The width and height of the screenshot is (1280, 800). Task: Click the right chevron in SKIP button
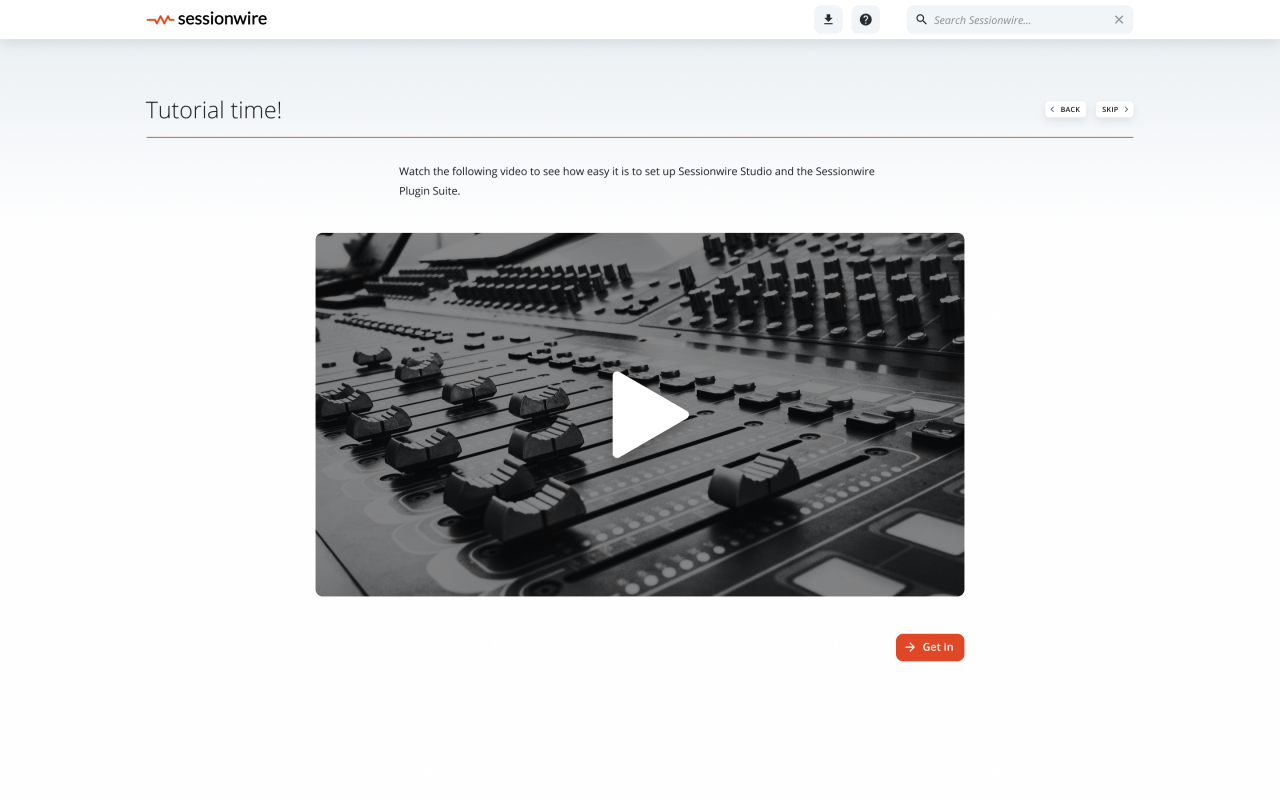pyautogui.click(x=1126, y=110)
